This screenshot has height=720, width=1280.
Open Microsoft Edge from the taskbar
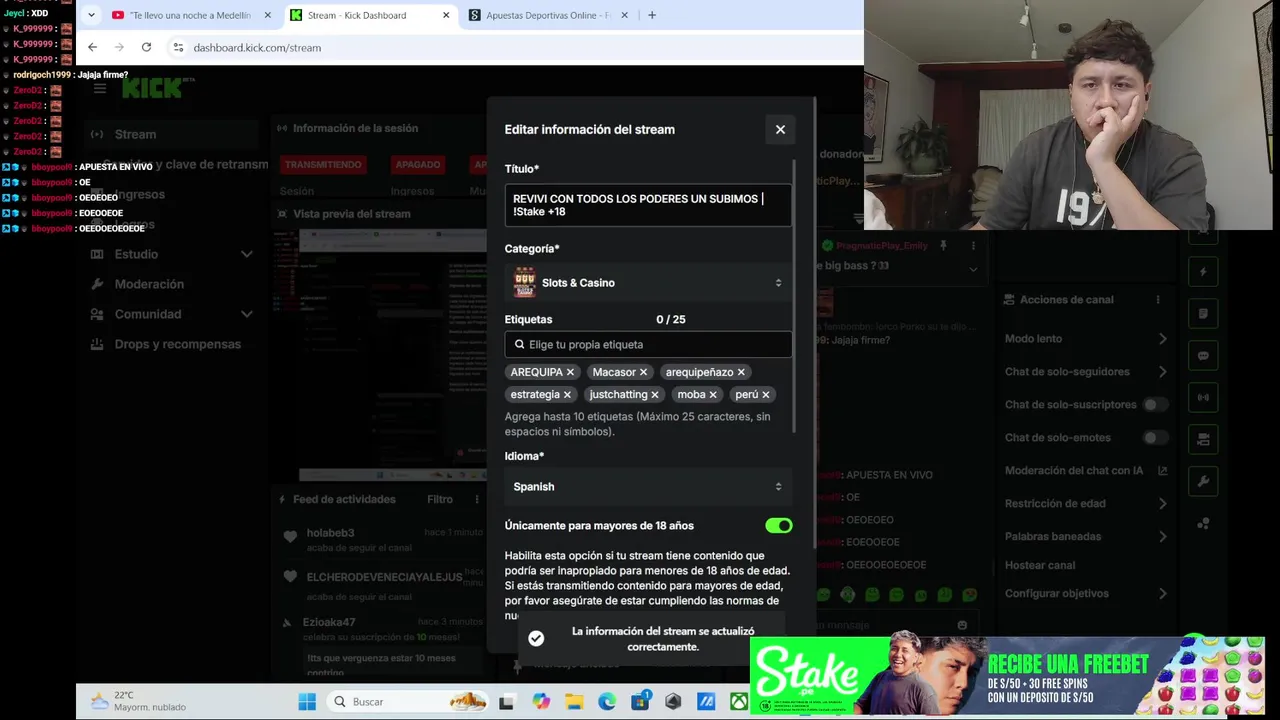pos(607,701)
